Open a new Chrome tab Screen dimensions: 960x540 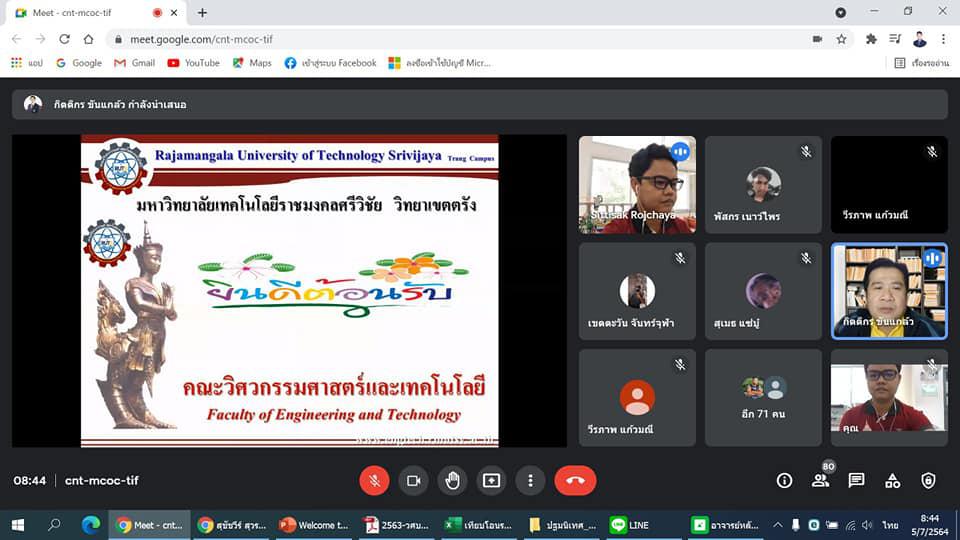pos(202,12)
